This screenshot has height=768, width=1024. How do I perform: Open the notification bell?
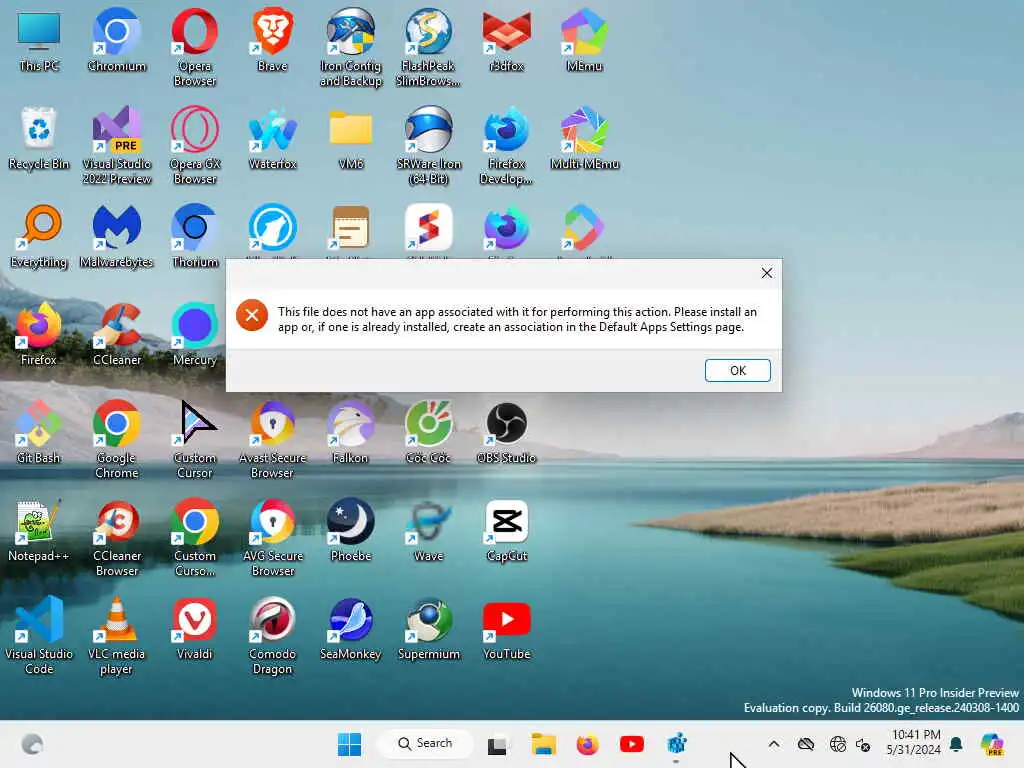click(x=956, y=744)
